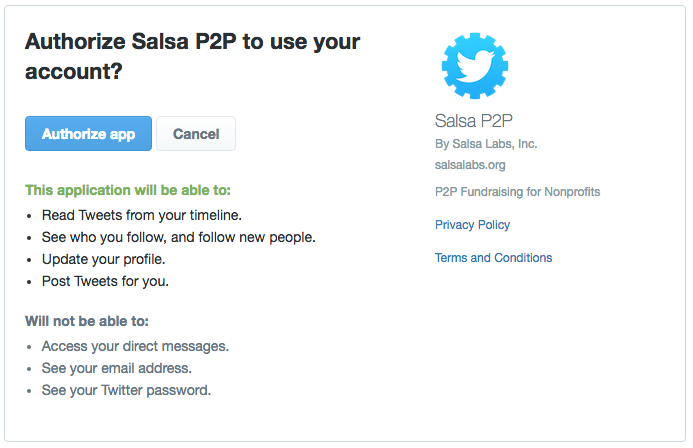Select the 'Read Tweets from your timeline' permission
The height and width of the screenshot is (448, 693).
[x=141, y=215]
